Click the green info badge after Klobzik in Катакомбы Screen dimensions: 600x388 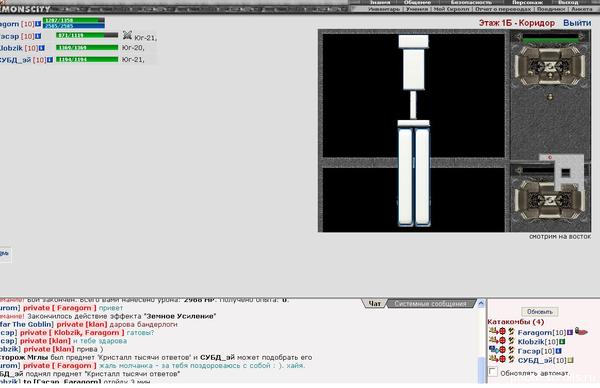[x=562, y=342]
